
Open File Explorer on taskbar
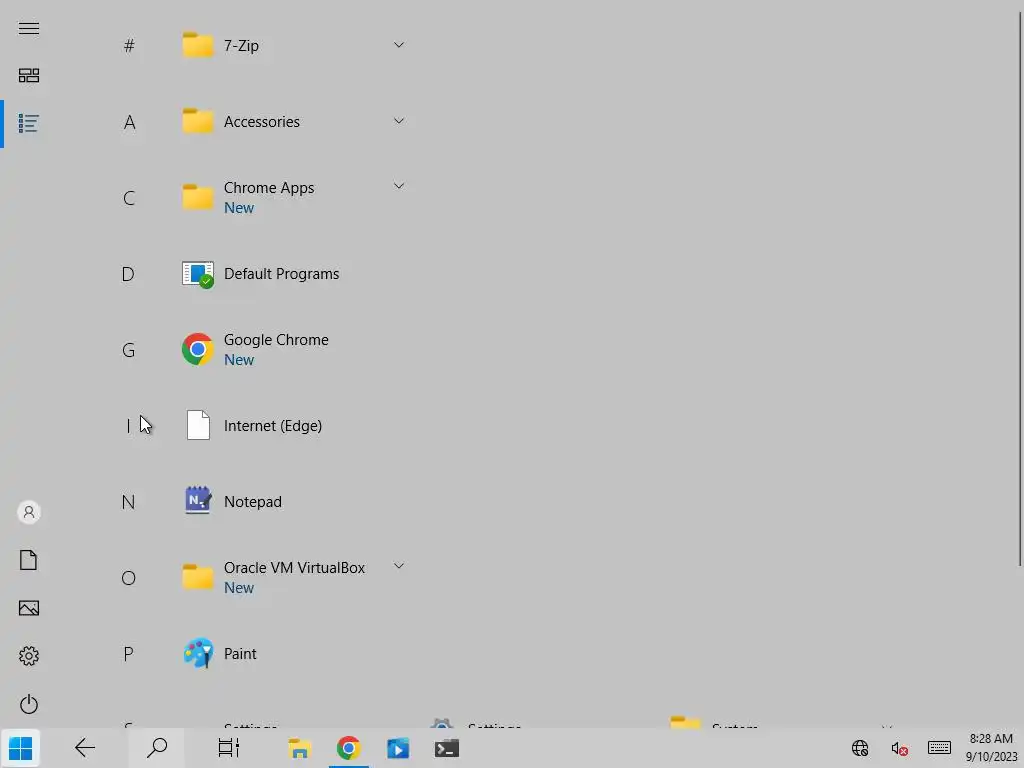(299, 748)
